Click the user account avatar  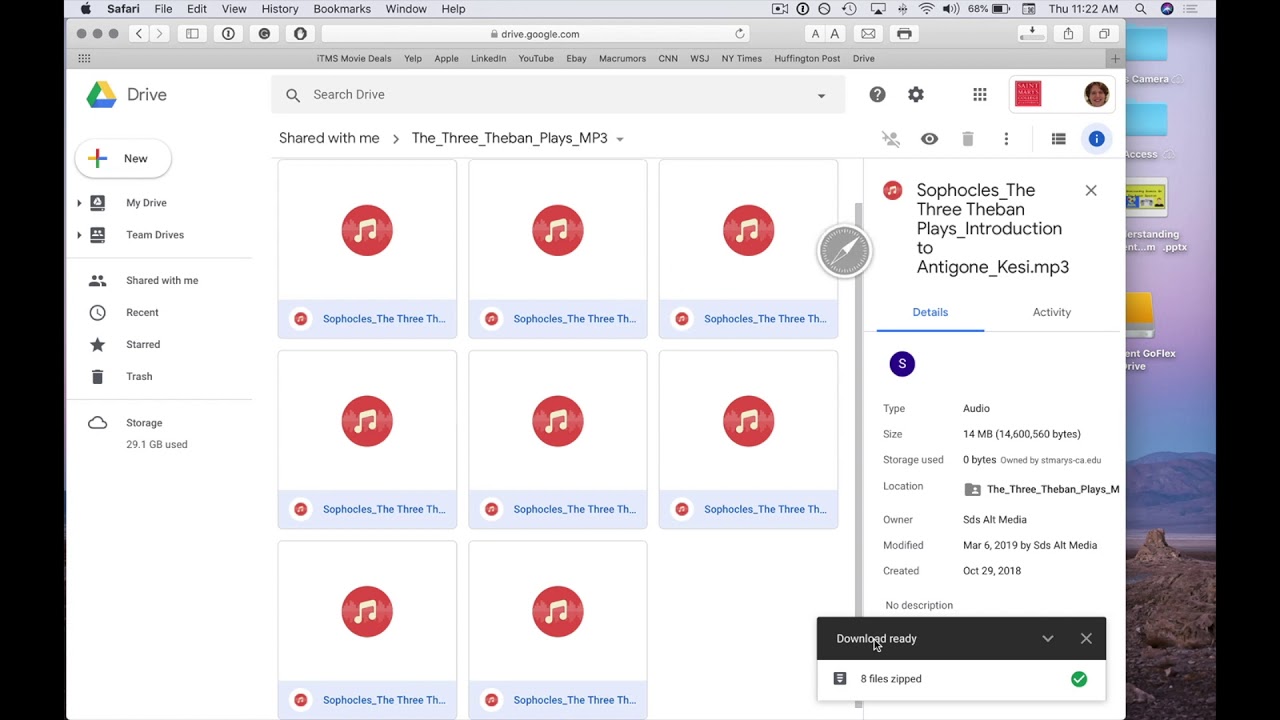[1097, 94]
